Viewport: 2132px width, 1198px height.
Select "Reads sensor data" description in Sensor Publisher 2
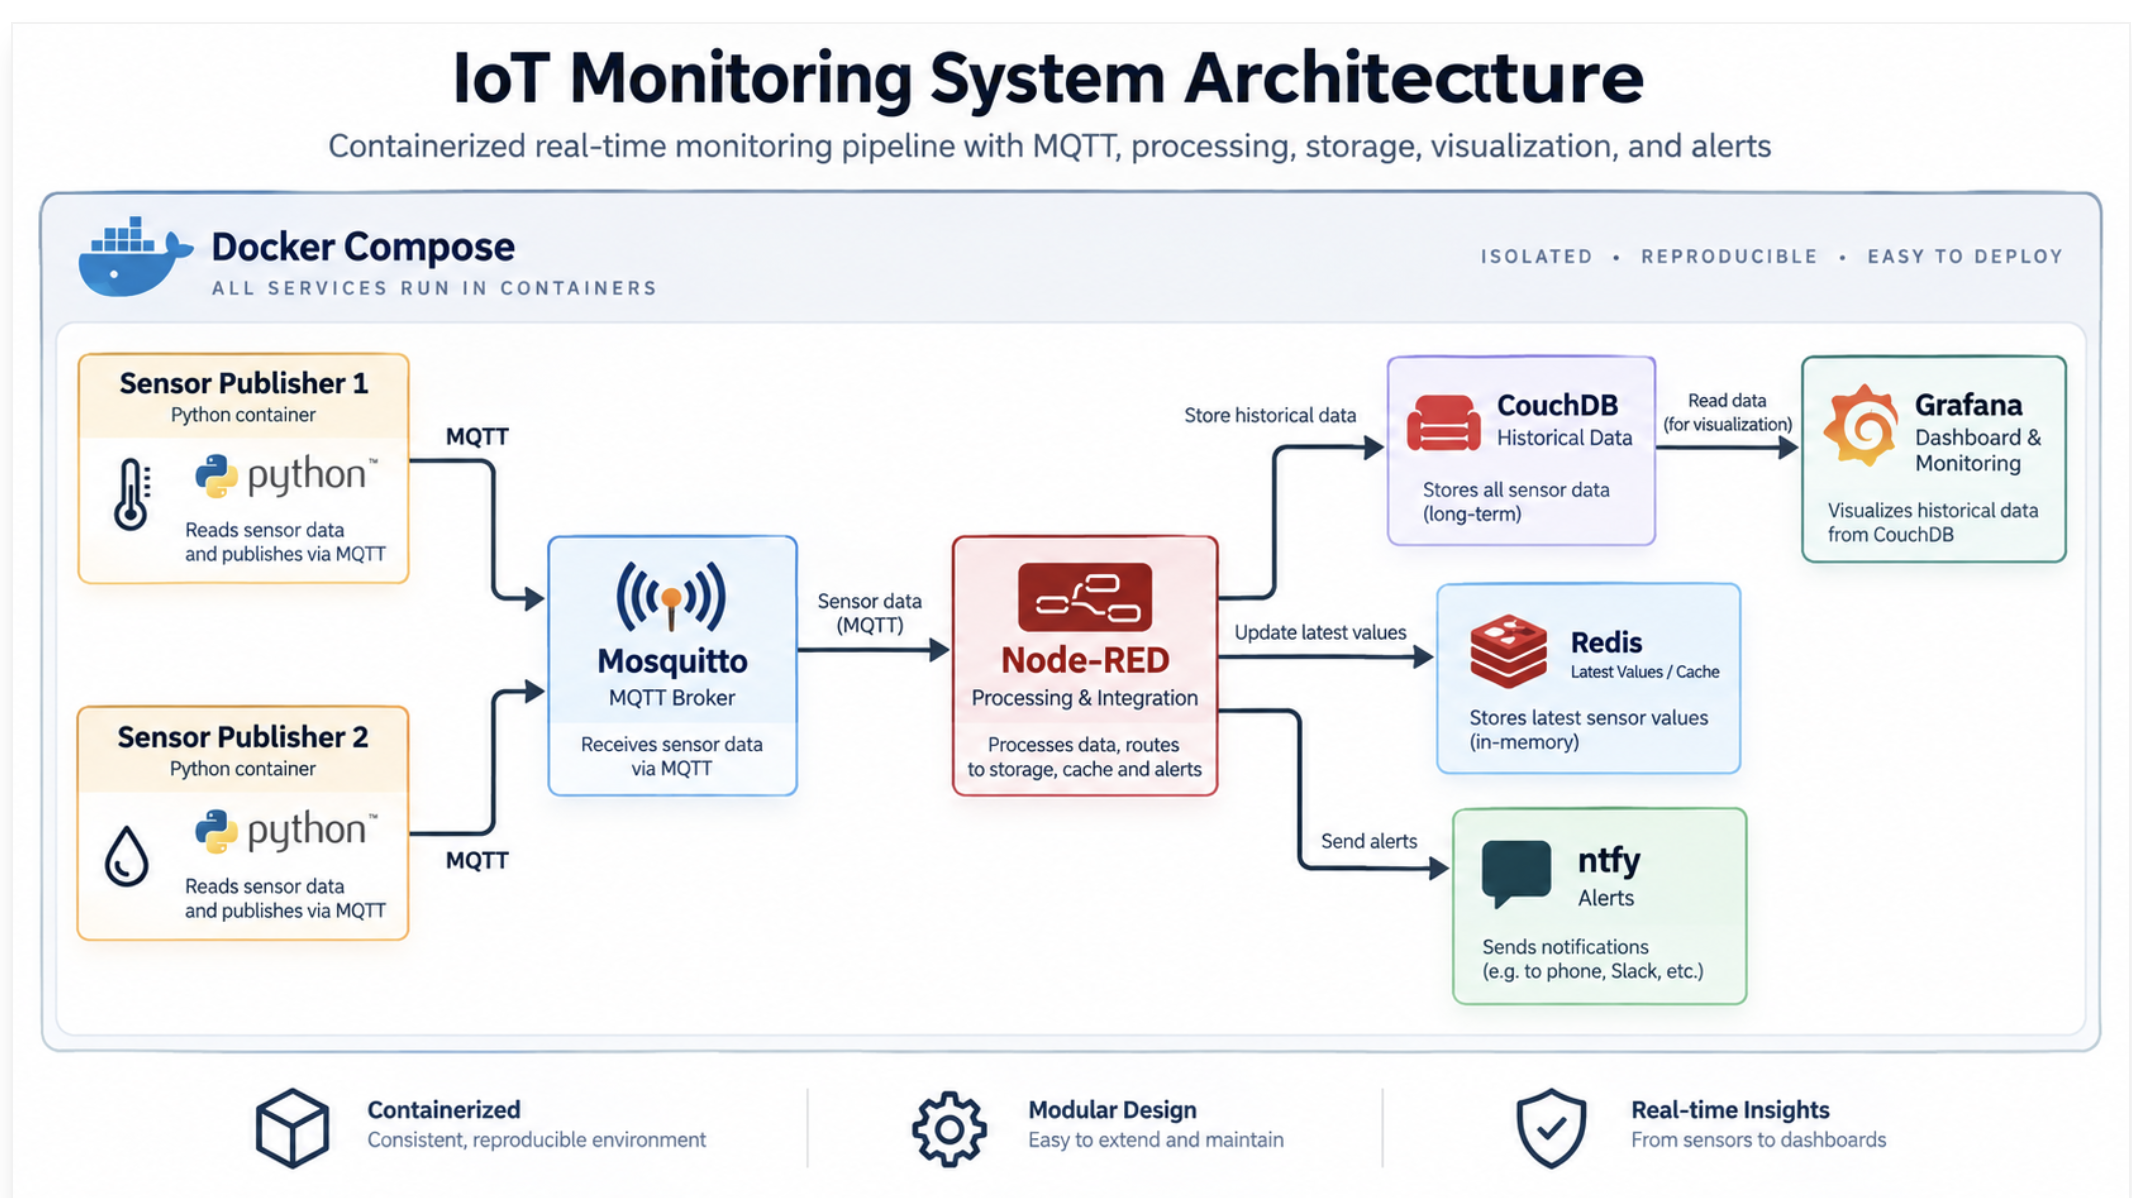tap(285, 898)
